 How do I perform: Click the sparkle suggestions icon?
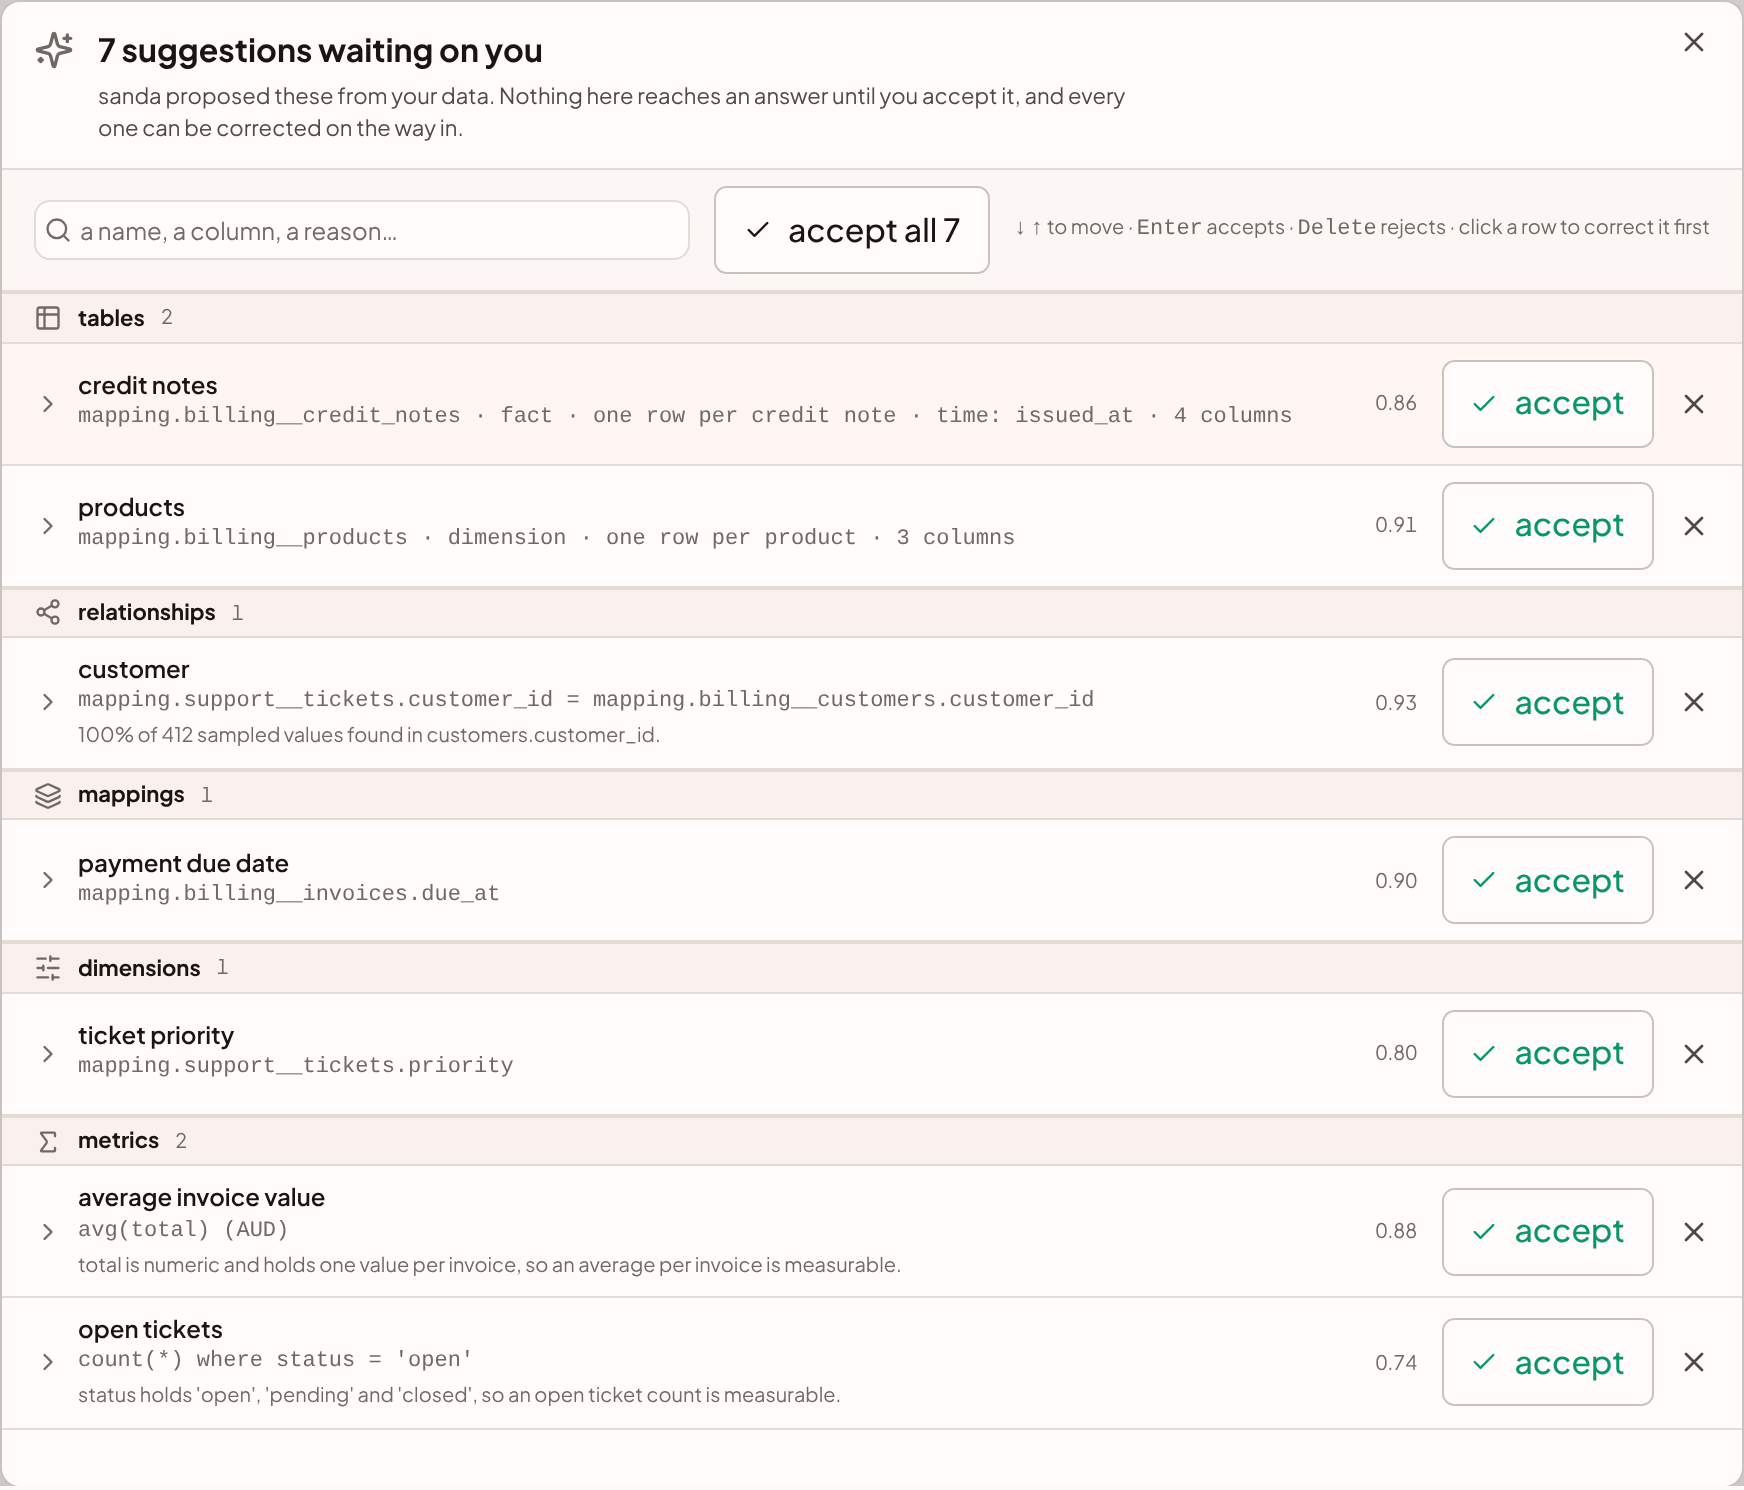[54, 50]
